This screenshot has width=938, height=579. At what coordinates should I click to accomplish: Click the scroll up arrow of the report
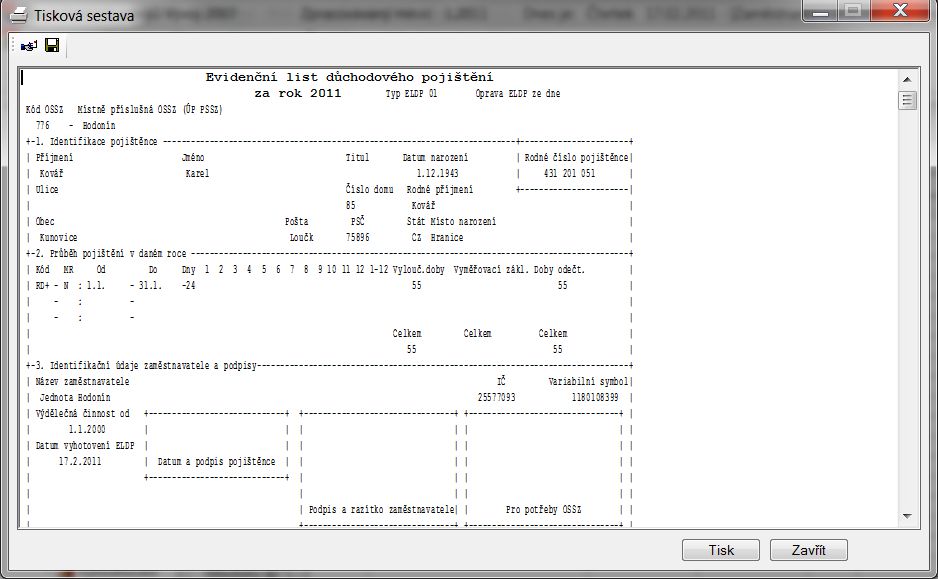click(x=907, y=79)
